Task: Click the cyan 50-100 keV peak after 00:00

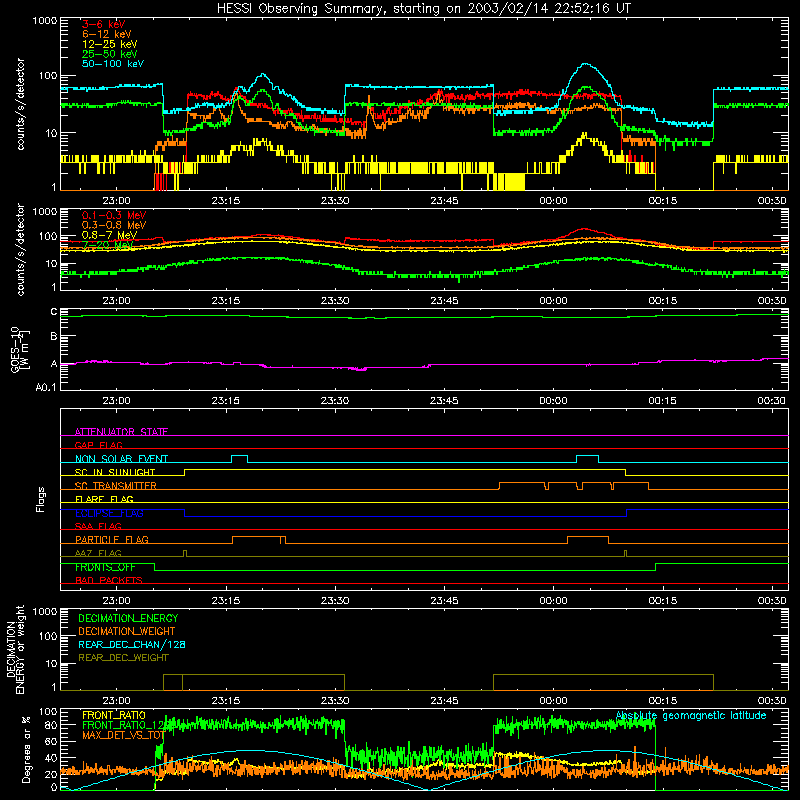Action: [586, 64]
